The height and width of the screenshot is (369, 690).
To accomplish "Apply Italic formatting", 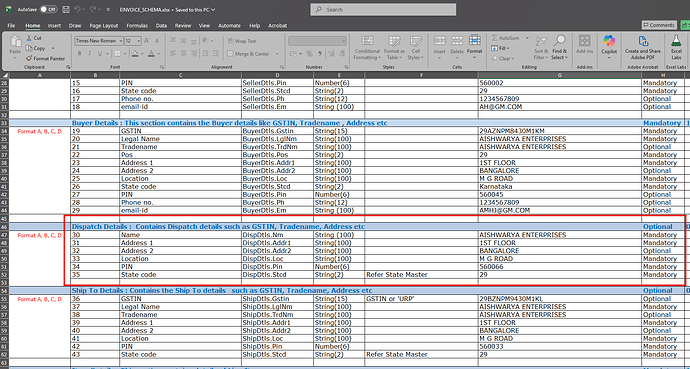I will pos(90,54).
